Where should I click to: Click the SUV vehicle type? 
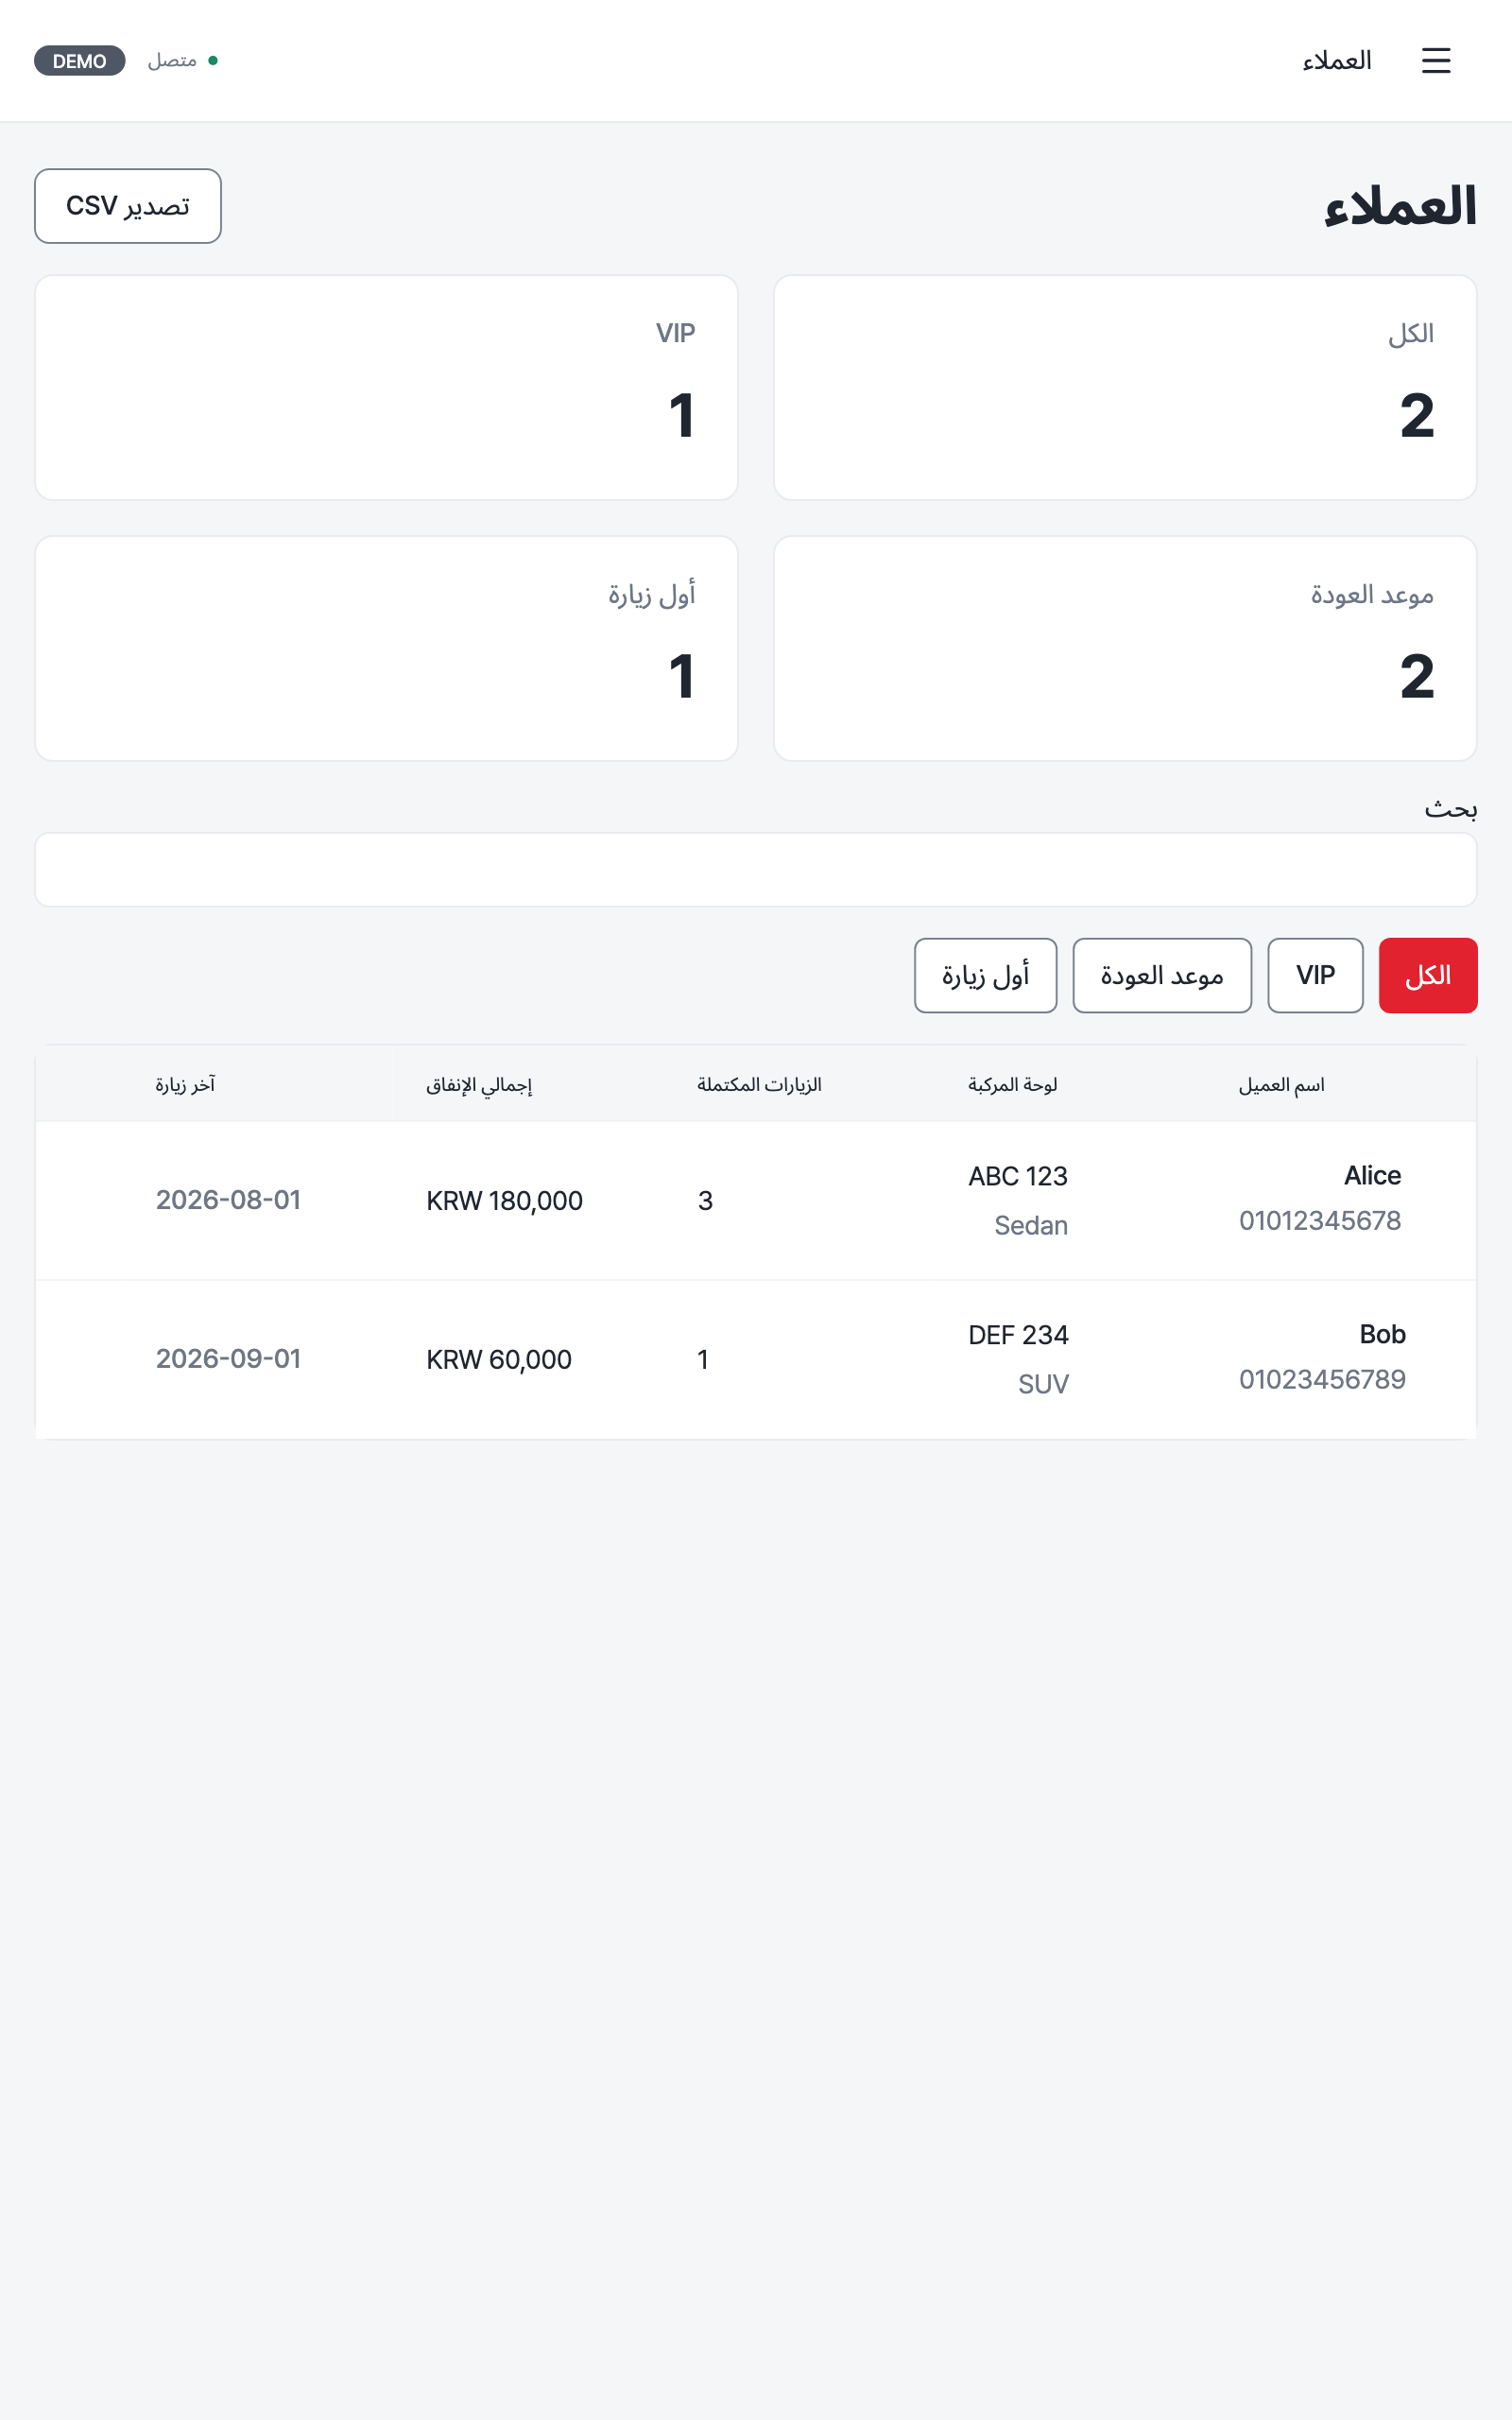tap(1043, 1385)
